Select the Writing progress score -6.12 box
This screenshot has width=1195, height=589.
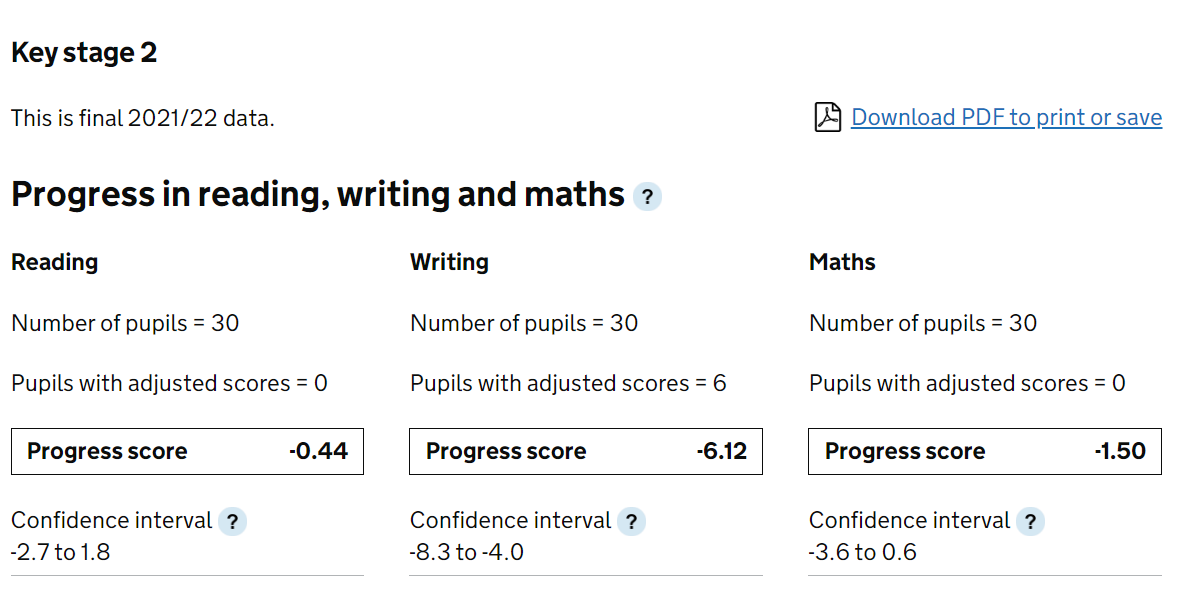[x=586, y=451]
